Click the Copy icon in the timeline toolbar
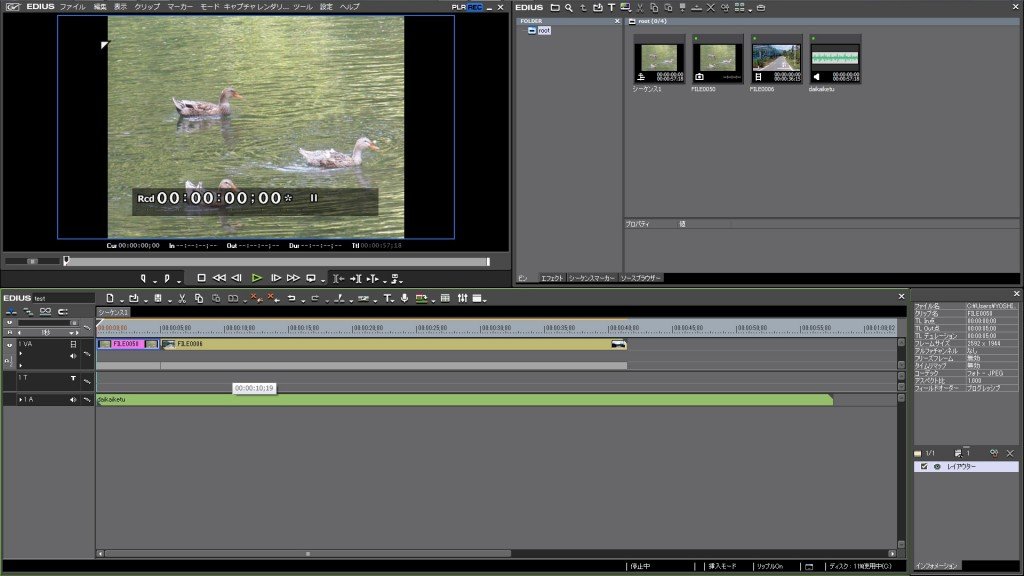The width and height of the screenshot is (1024, 576). coord(199,298)
